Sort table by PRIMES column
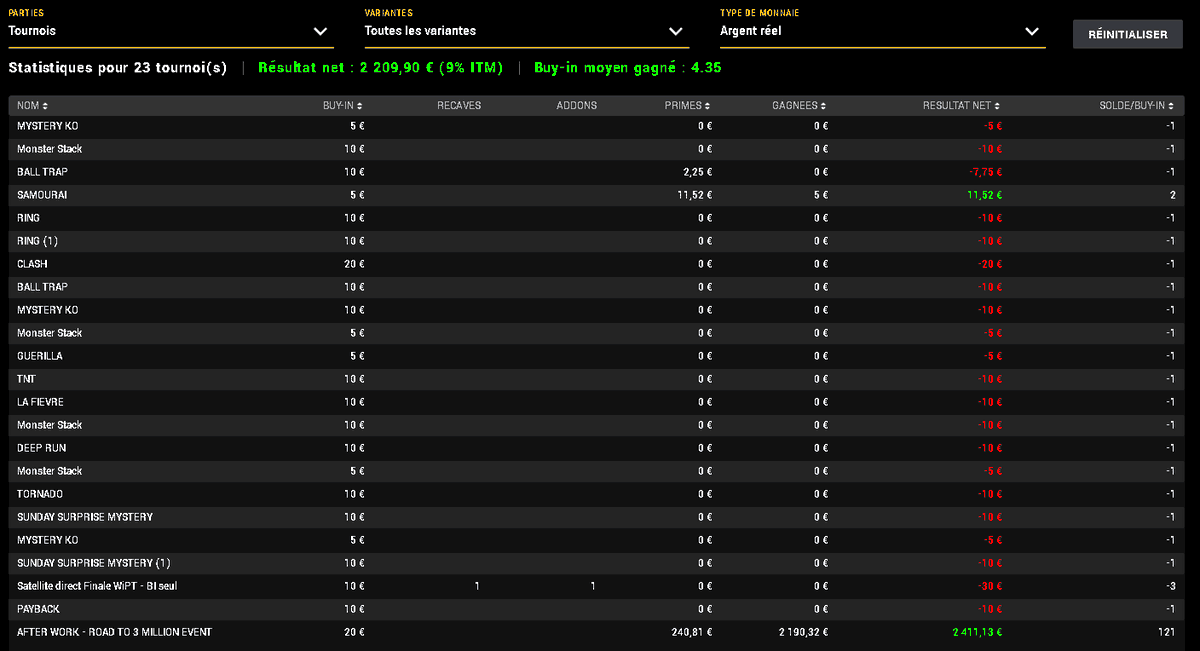Screen dimensions: 1200x651 [x=688, y=105]
